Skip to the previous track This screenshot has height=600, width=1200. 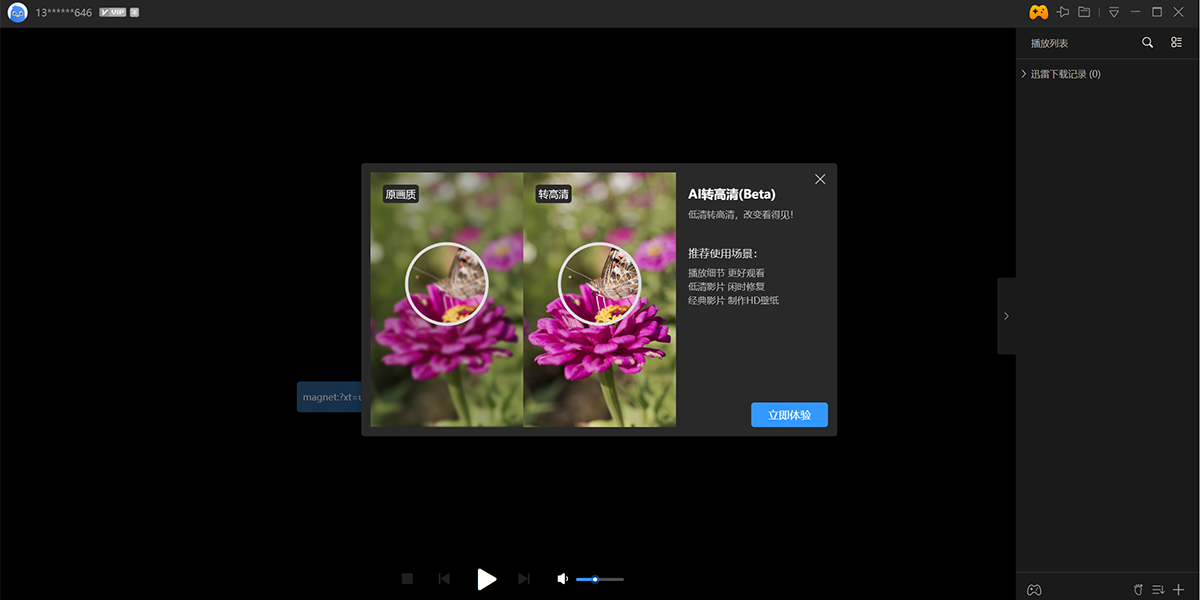(x=444, y=578)
